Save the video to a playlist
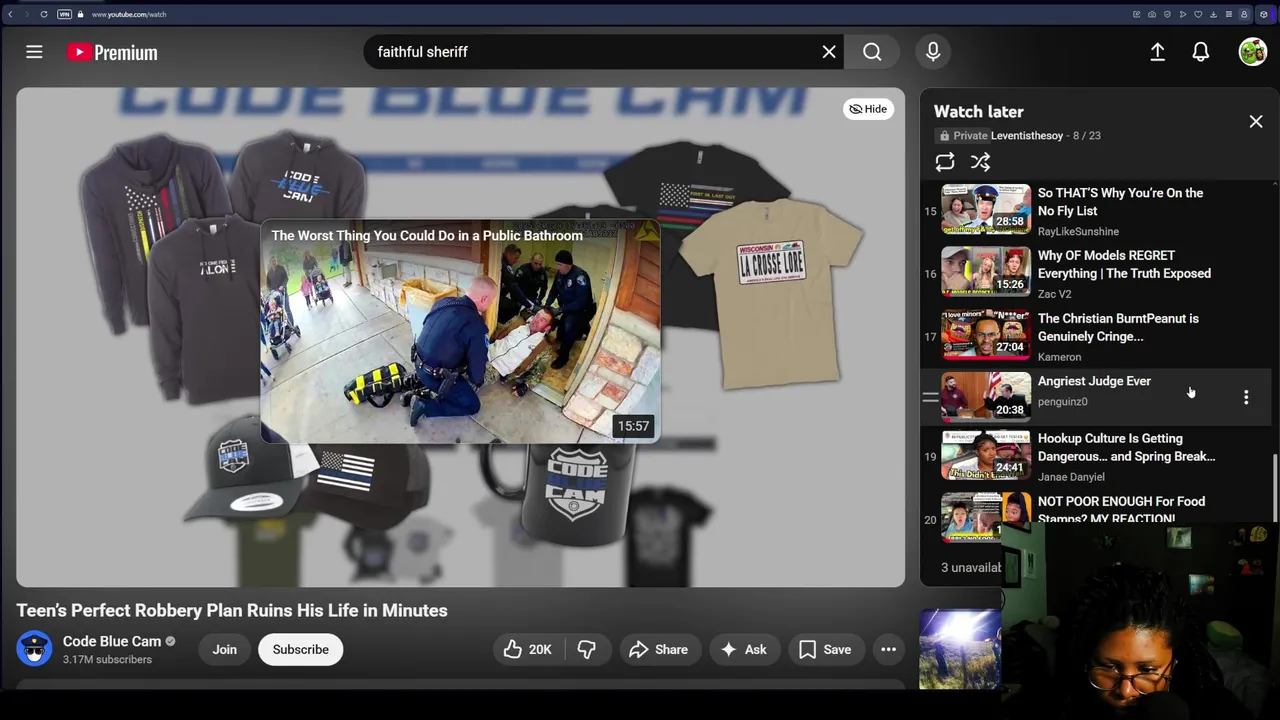Screen dimensions: 1280x720 coord(825,650)
